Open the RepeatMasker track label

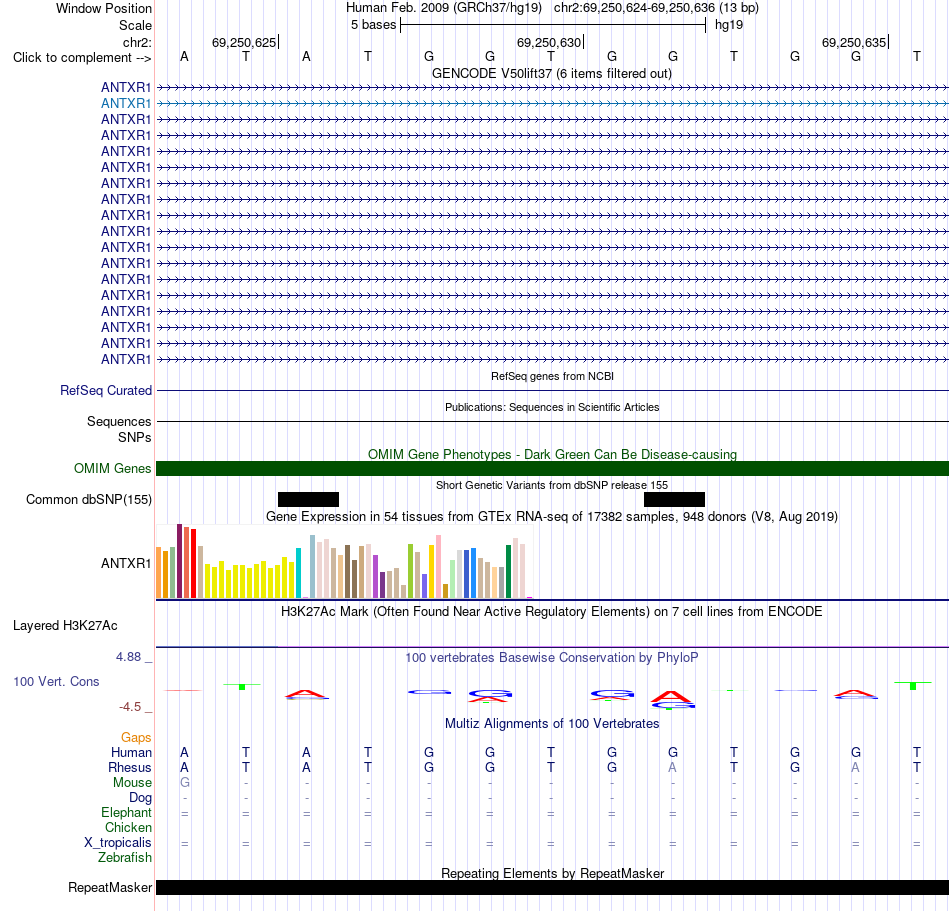click(x=110, y=887)
